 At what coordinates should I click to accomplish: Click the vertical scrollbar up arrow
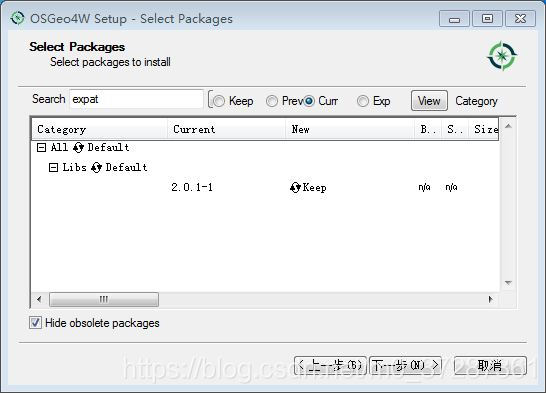508,126
